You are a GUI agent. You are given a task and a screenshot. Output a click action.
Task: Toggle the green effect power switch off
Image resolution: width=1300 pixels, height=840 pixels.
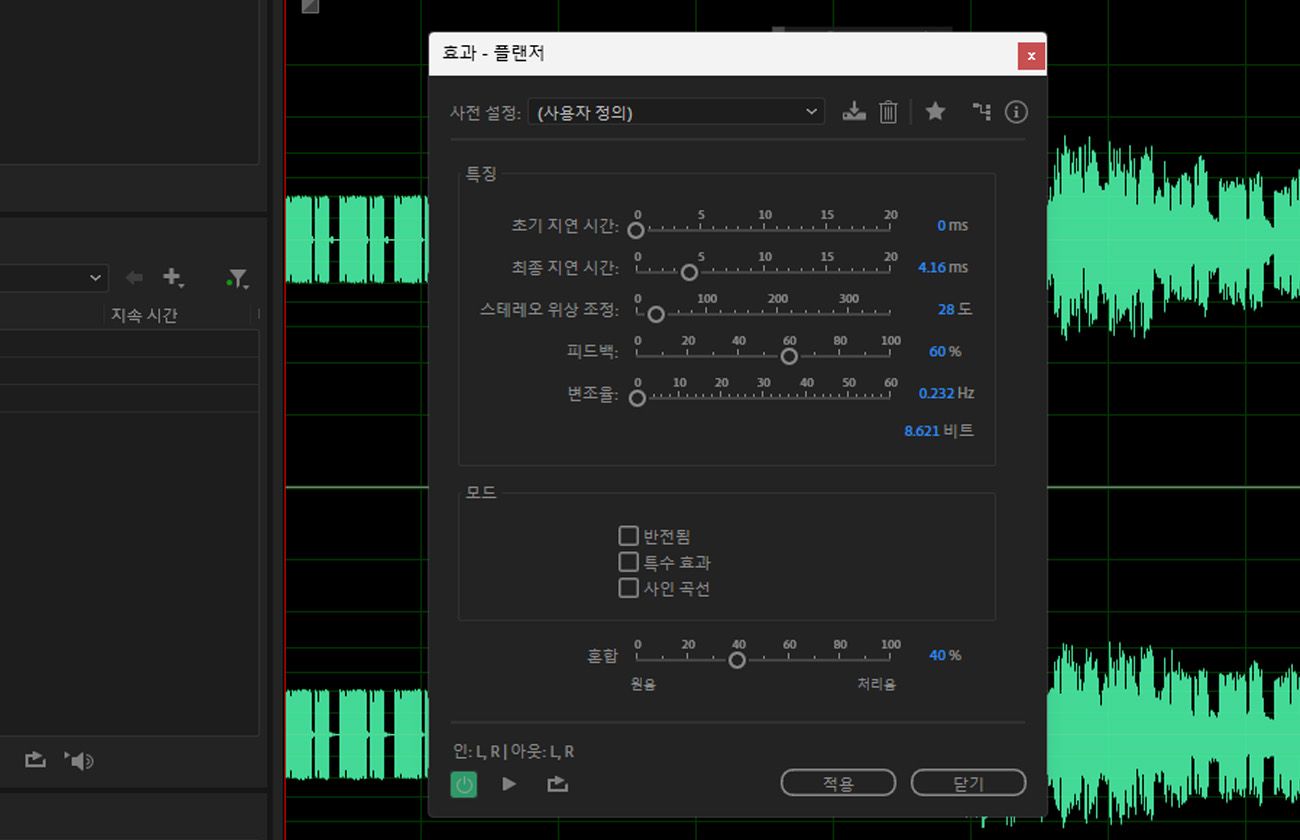463,784
